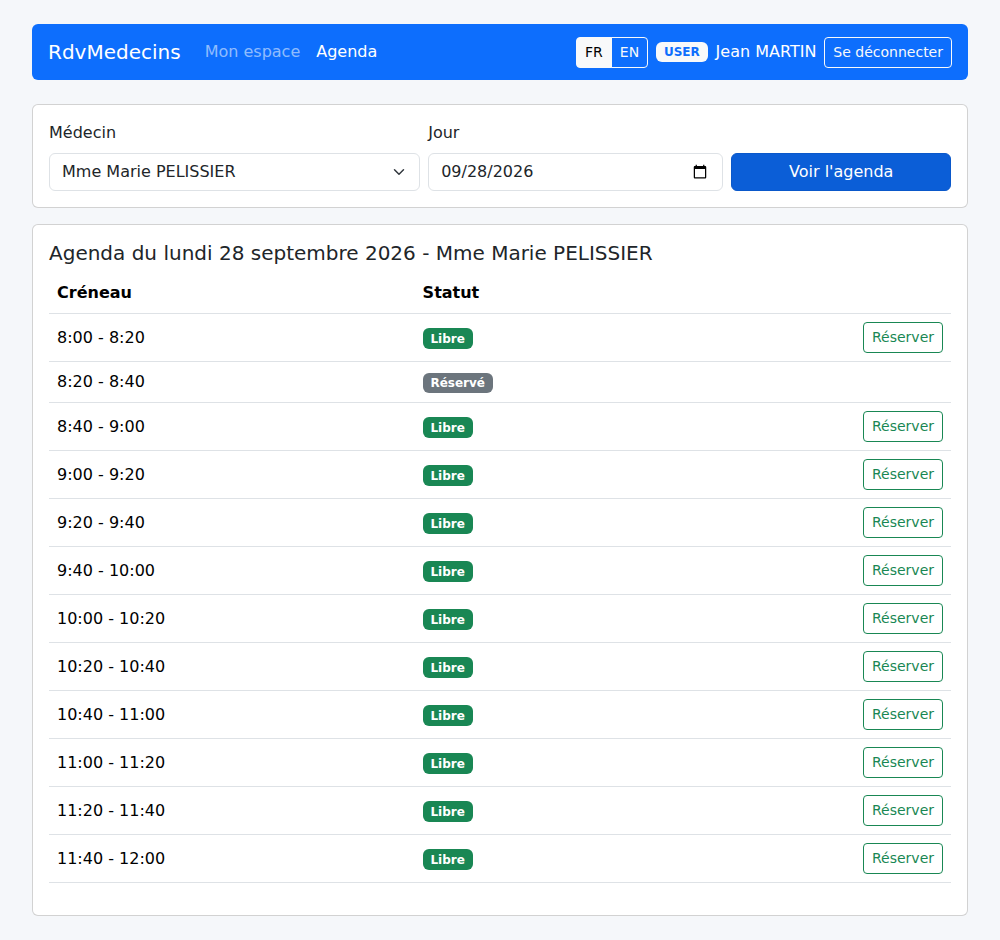
Task: Reserve the 8:00 - 8:20 slot
Action: pos(902,337)
